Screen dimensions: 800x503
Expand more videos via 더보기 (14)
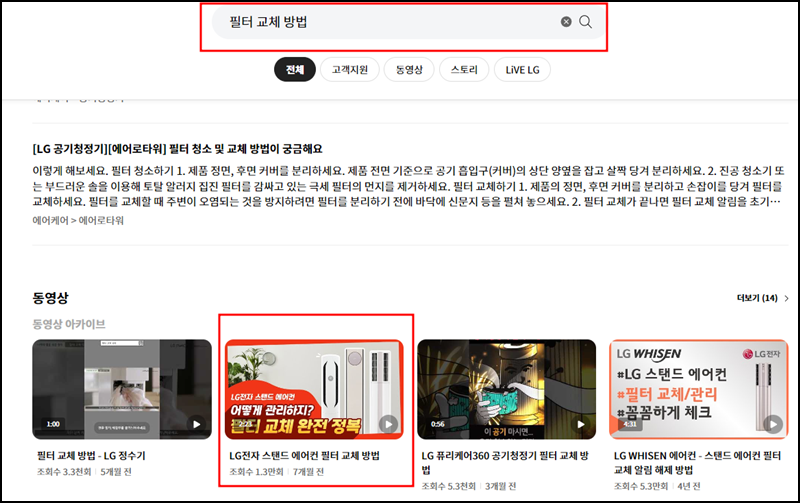[757, 298]
